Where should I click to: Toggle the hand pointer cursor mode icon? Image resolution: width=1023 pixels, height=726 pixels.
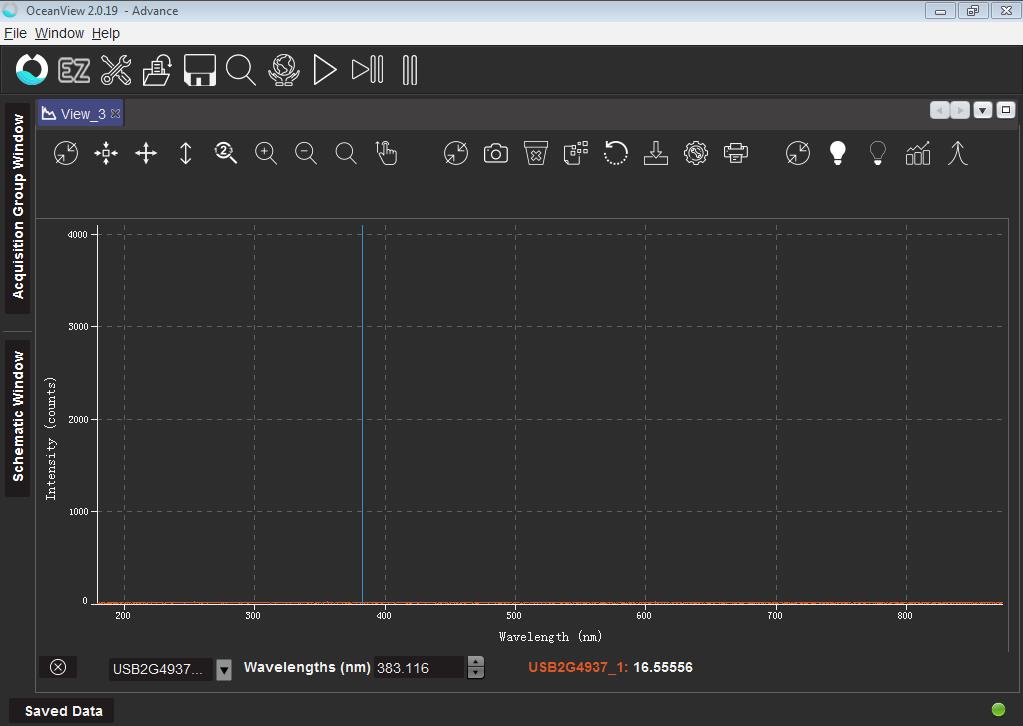point(386,153)
